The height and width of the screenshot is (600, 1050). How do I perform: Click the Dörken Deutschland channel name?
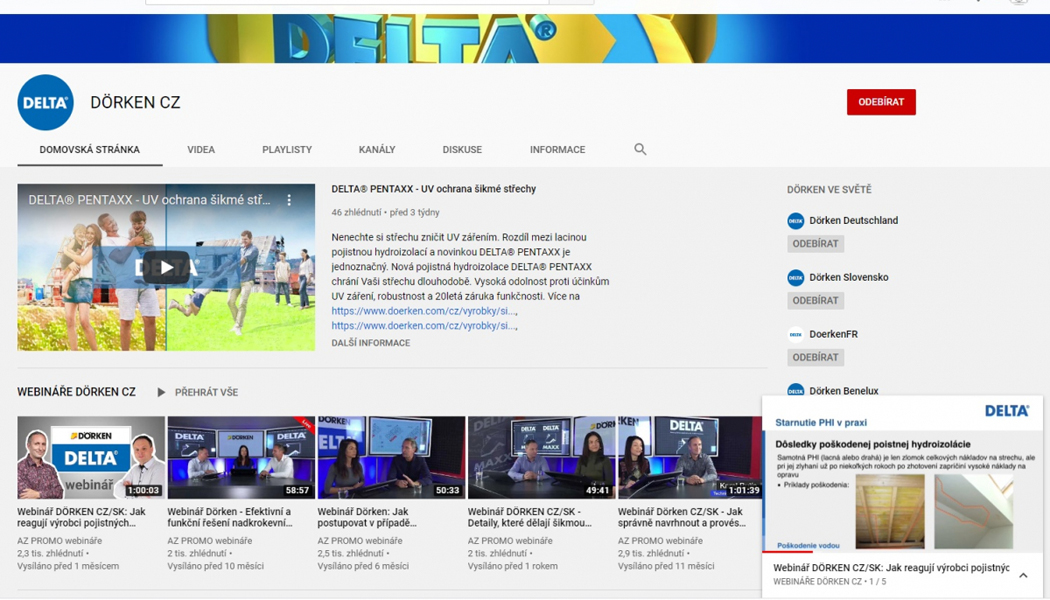(x=853, y=220)
